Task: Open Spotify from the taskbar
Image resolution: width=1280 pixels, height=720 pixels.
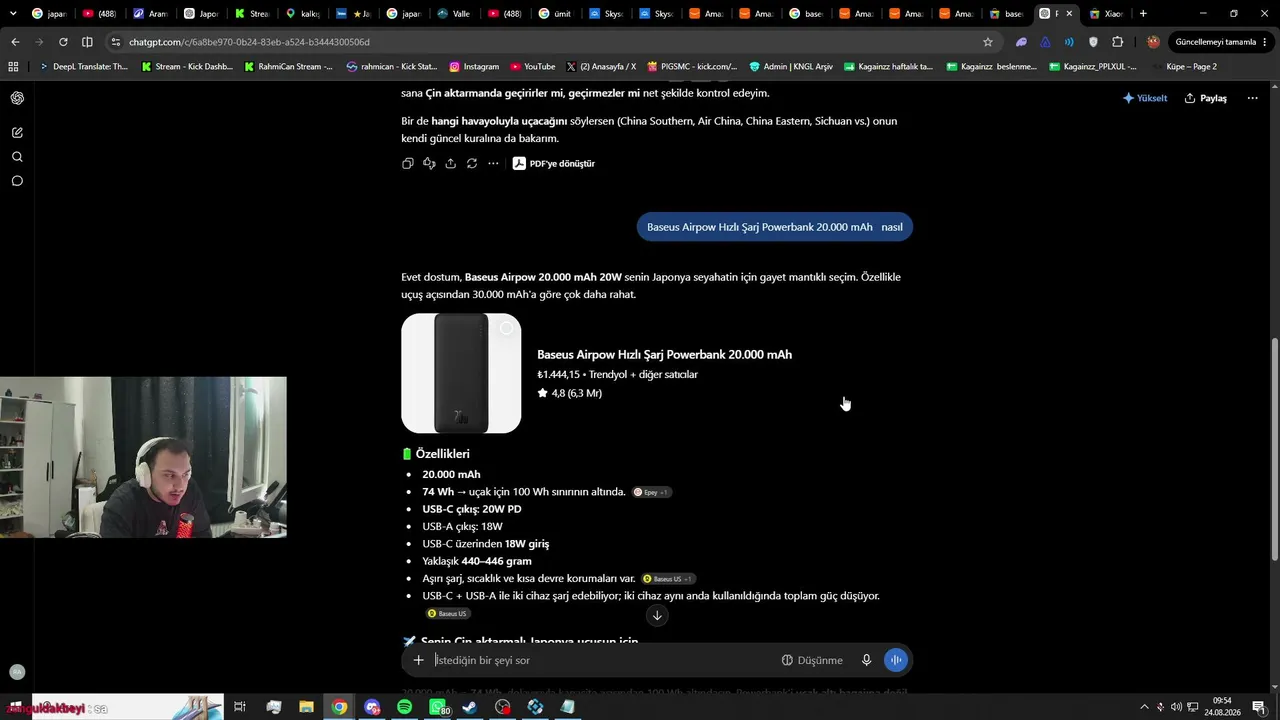Action: click(x=404, y=707)
